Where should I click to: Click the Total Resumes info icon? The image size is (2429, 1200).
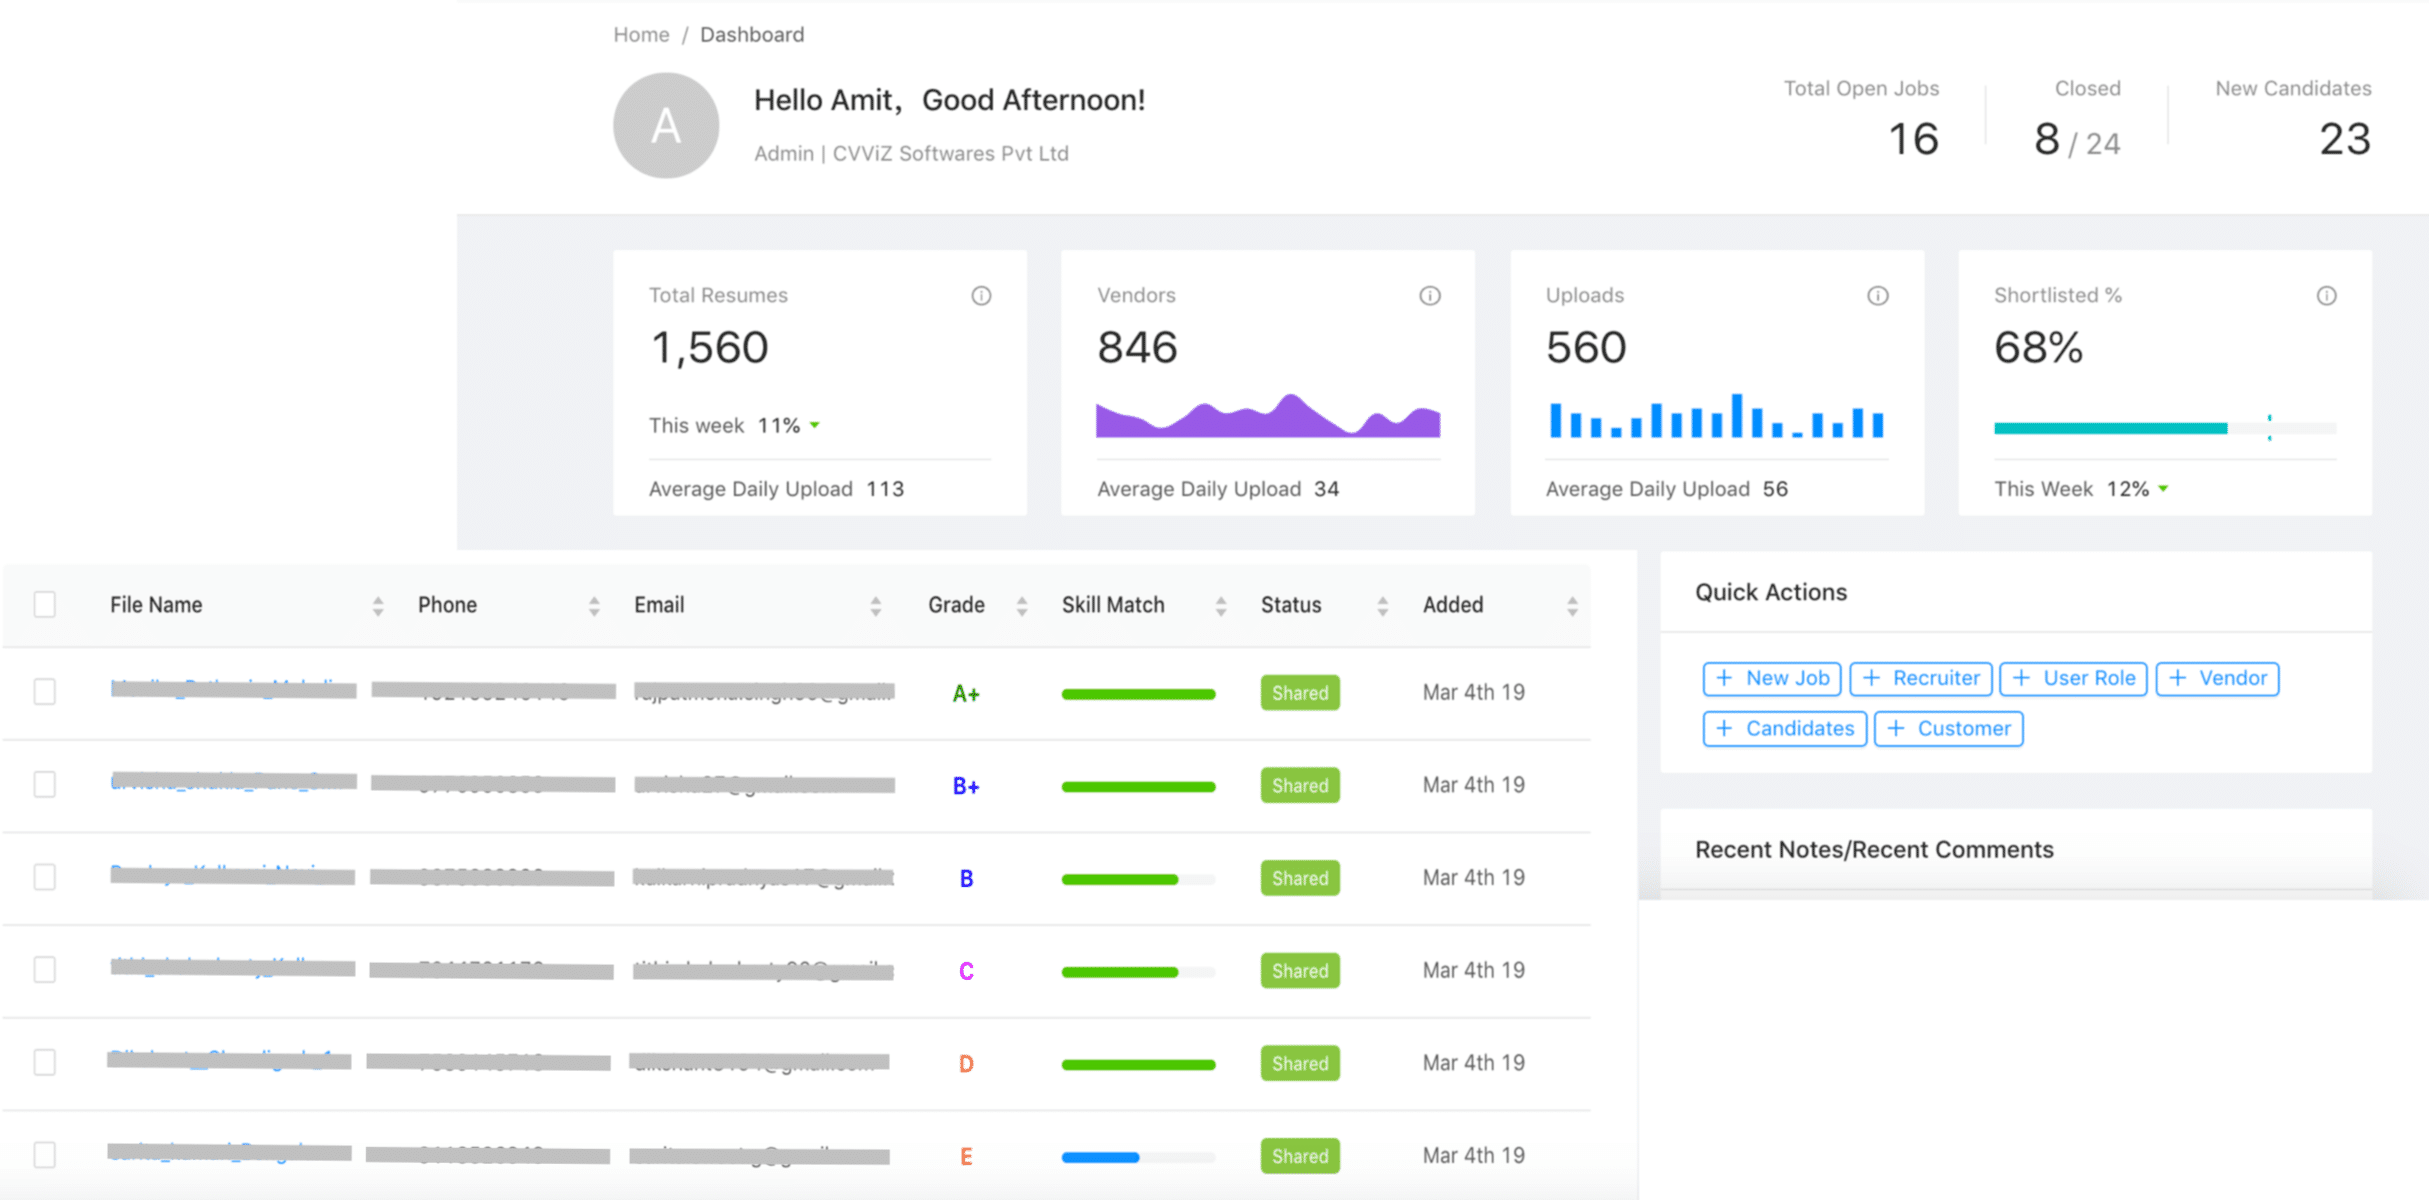981,295
